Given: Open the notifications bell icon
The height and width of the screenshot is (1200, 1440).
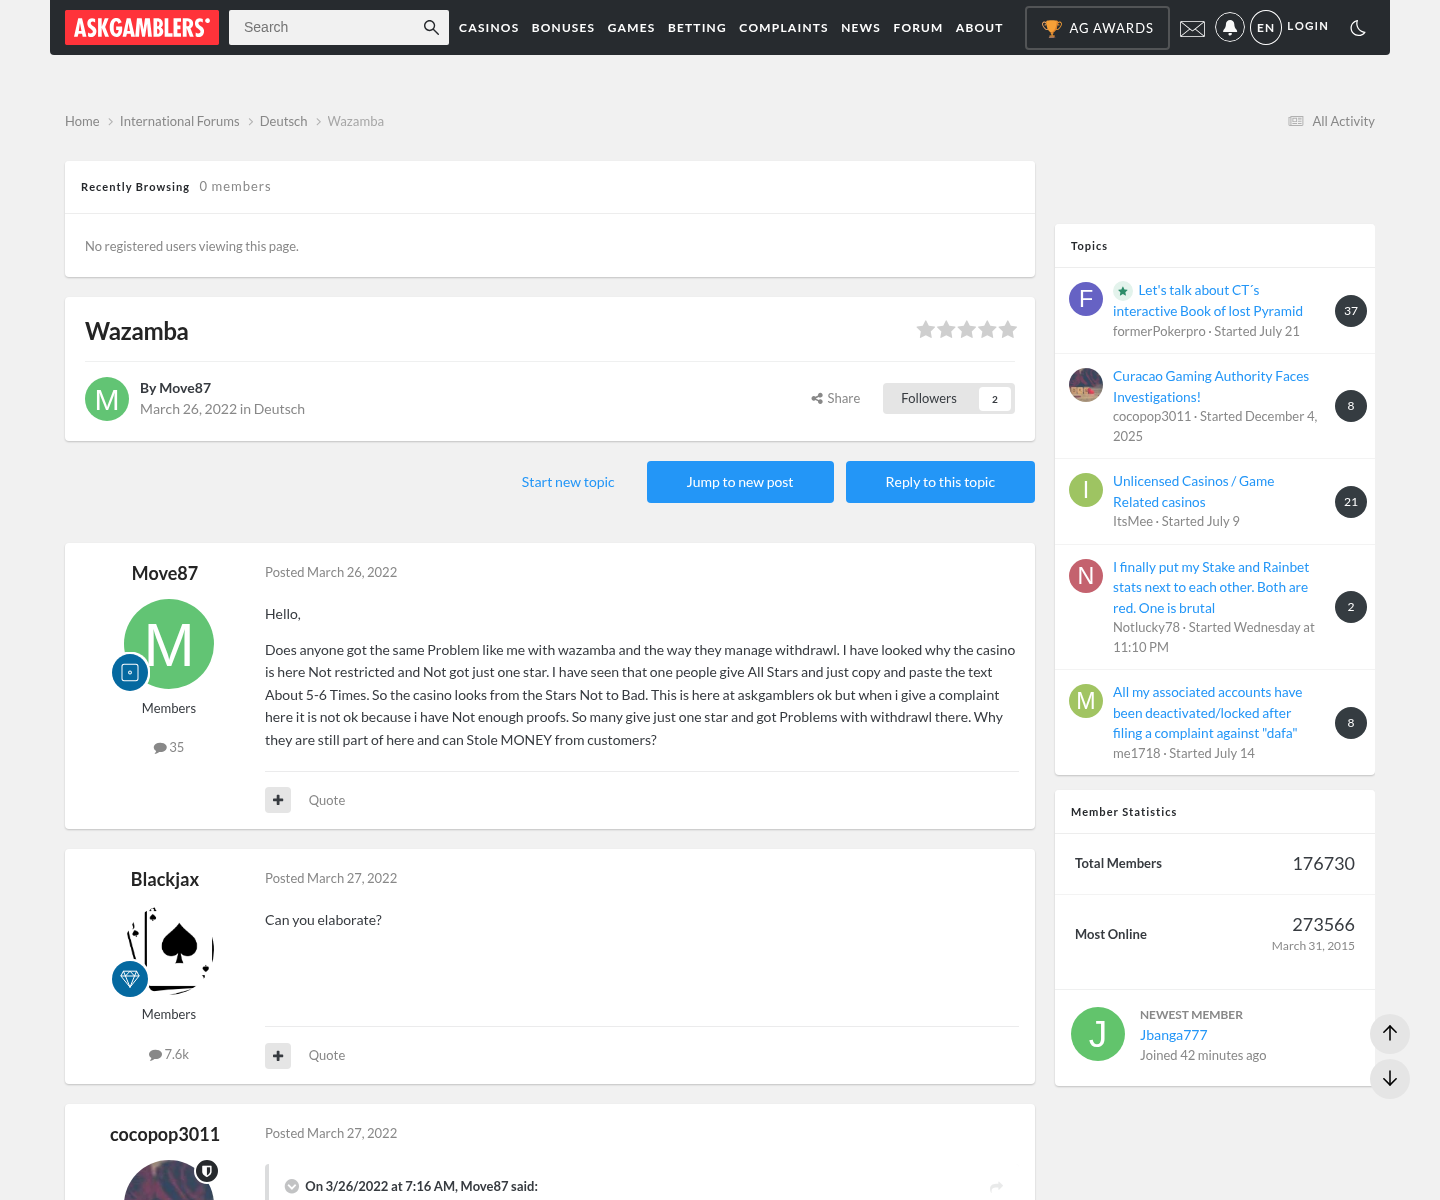Looking at the screenshot, I should pos(1230,27).
